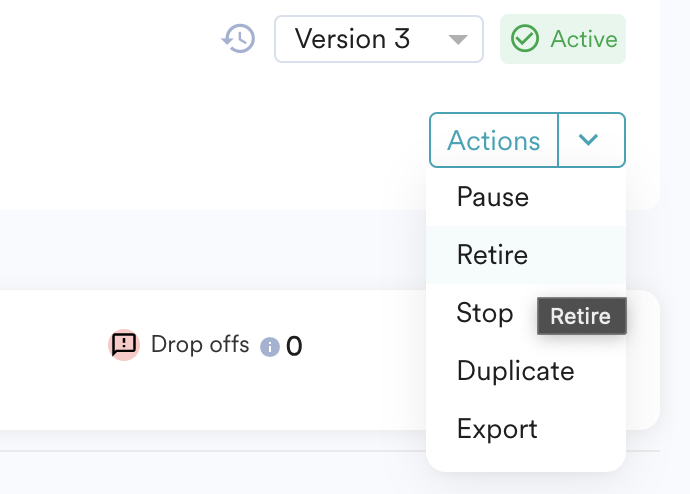Open the version history clock icon
Screen dimensions: 690x494
[238, 40]
